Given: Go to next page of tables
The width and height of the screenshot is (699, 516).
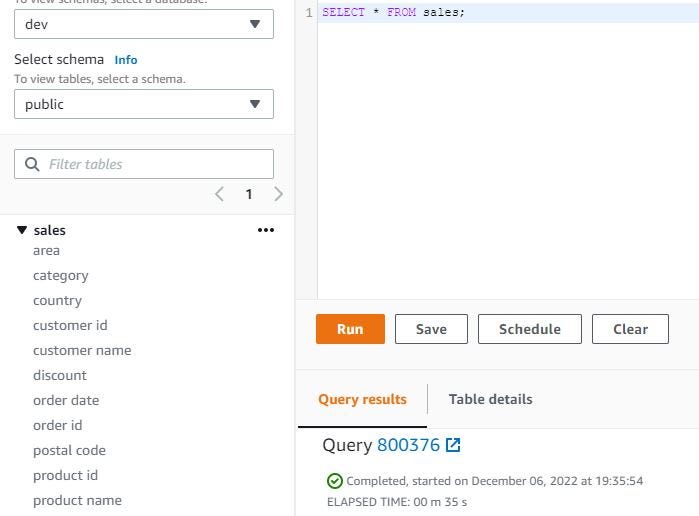Looking at the screenshot, I should (279, 194).
